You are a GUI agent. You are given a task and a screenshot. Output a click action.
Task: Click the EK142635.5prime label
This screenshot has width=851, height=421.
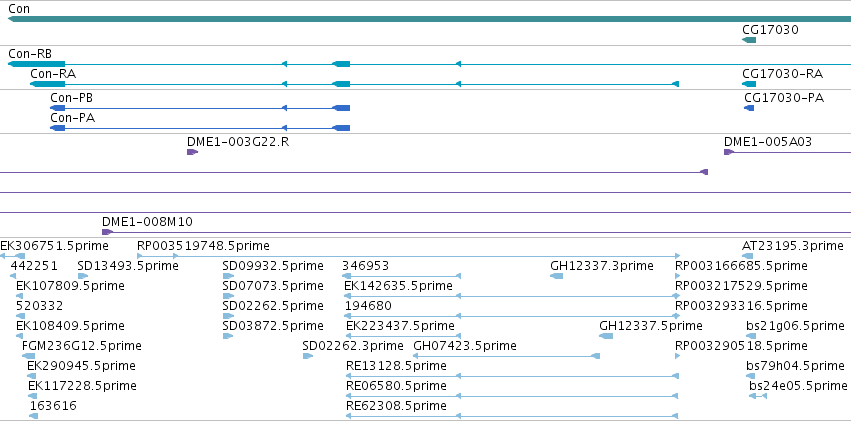click(x=398, y=285)
